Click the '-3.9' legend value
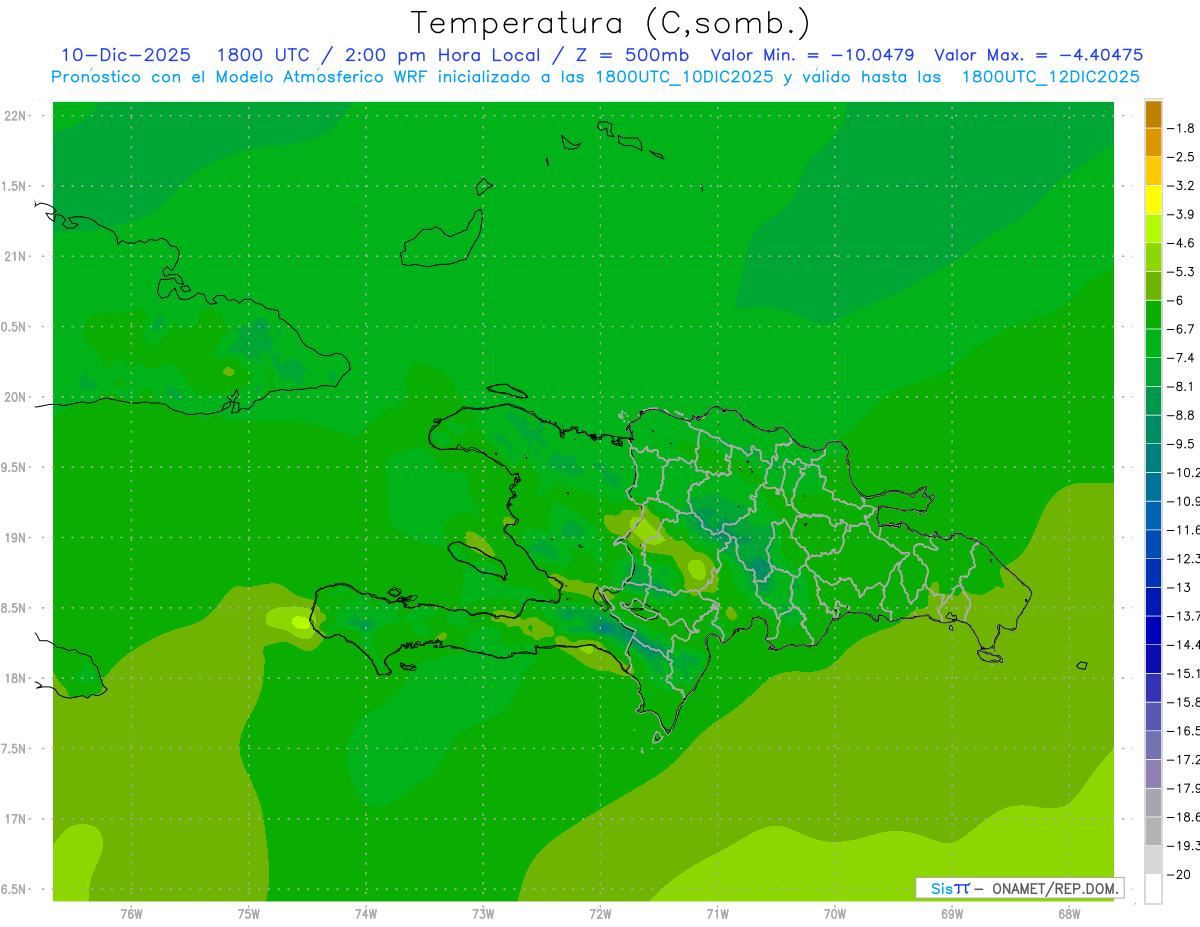This screenshot has height=927, width=1200. pyautogui.click(x=1181, y=214)
